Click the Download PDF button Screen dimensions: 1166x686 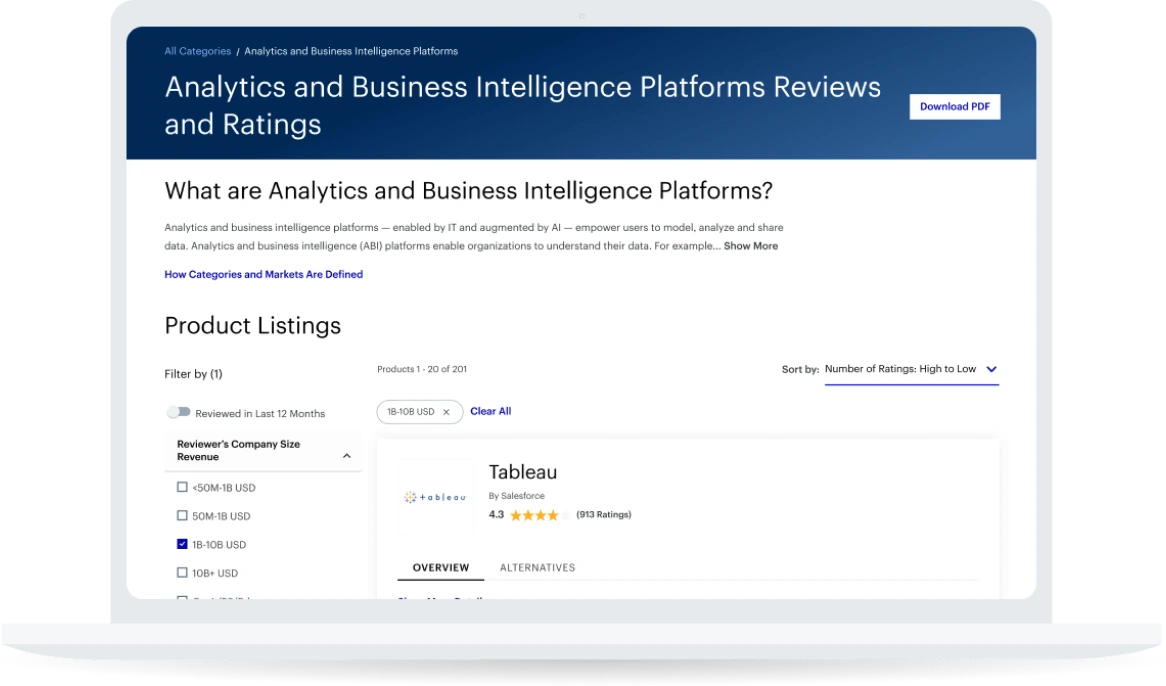954,107
